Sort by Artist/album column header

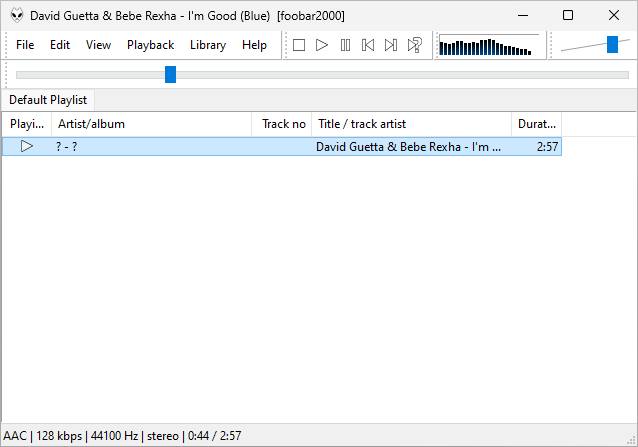click(x=151, y=124)
